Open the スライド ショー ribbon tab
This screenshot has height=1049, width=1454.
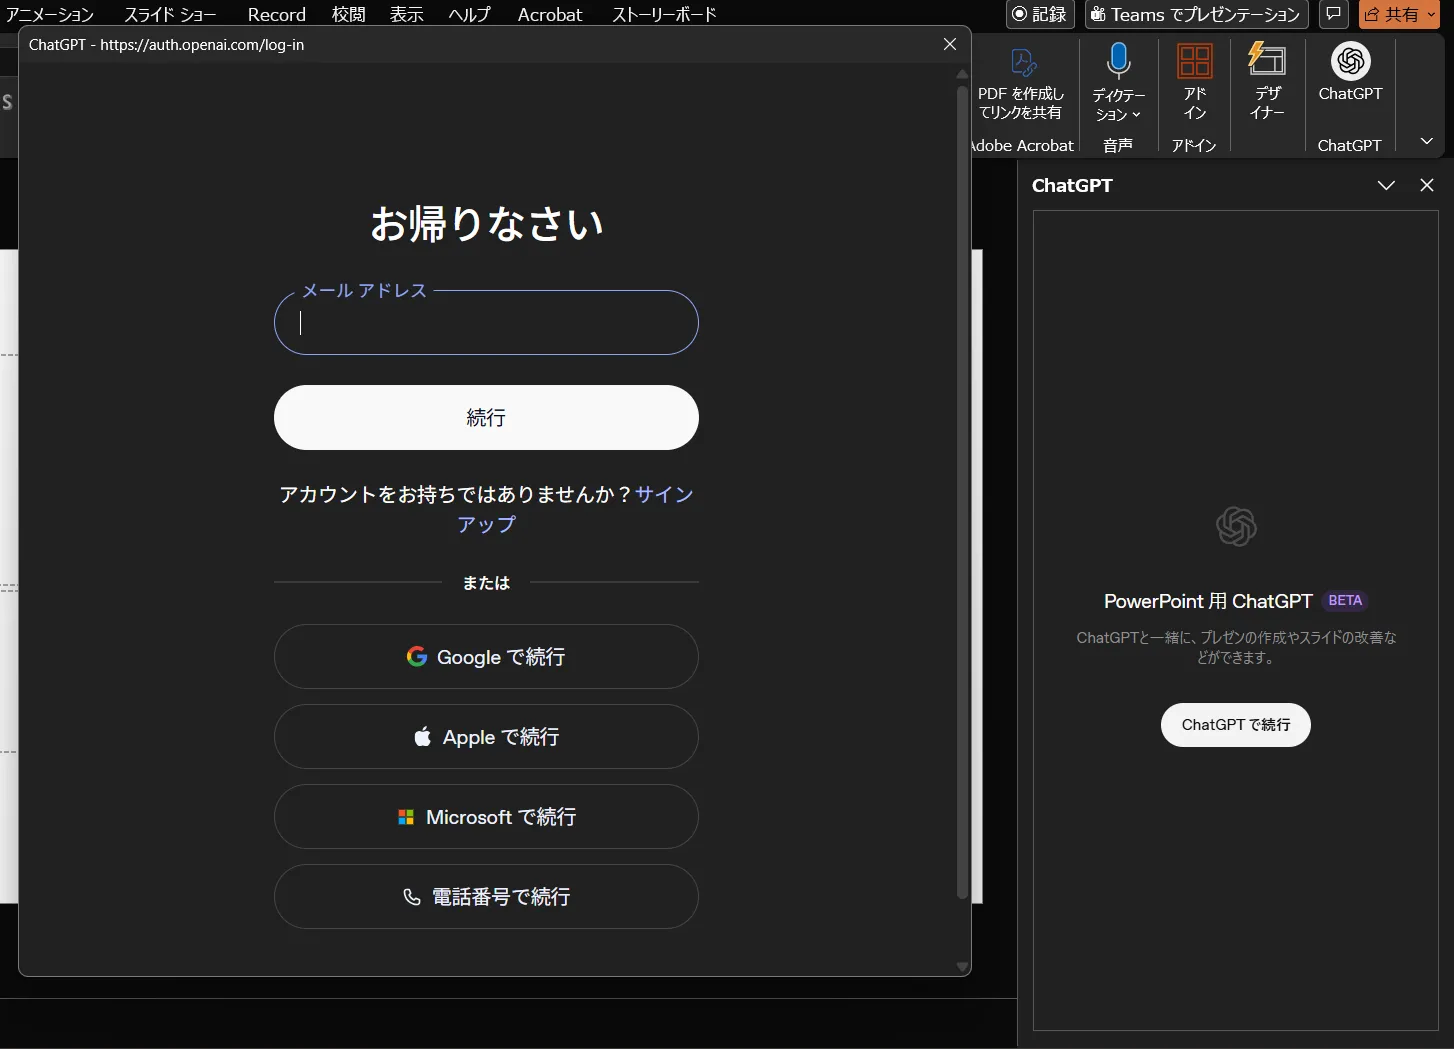(170, 14)
